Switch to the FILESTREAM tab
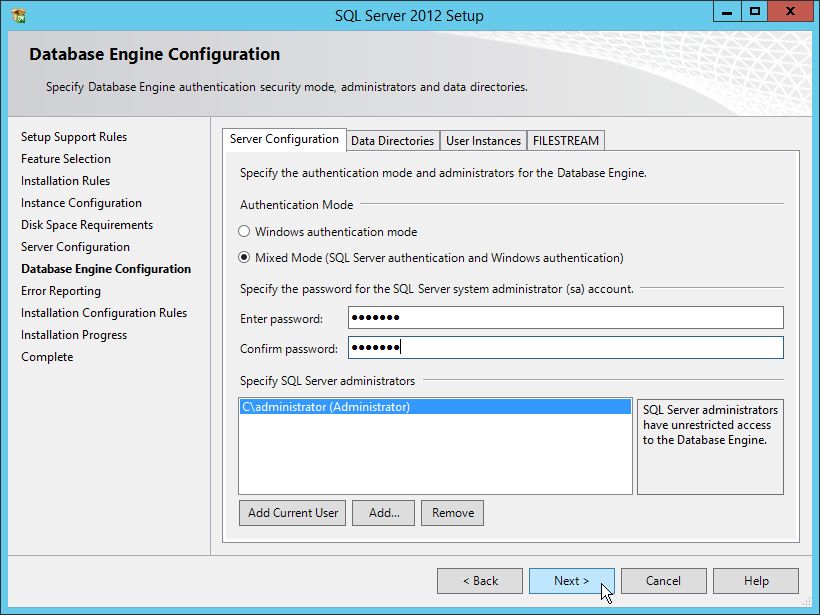The image size is (820, 615). point(566,141)
